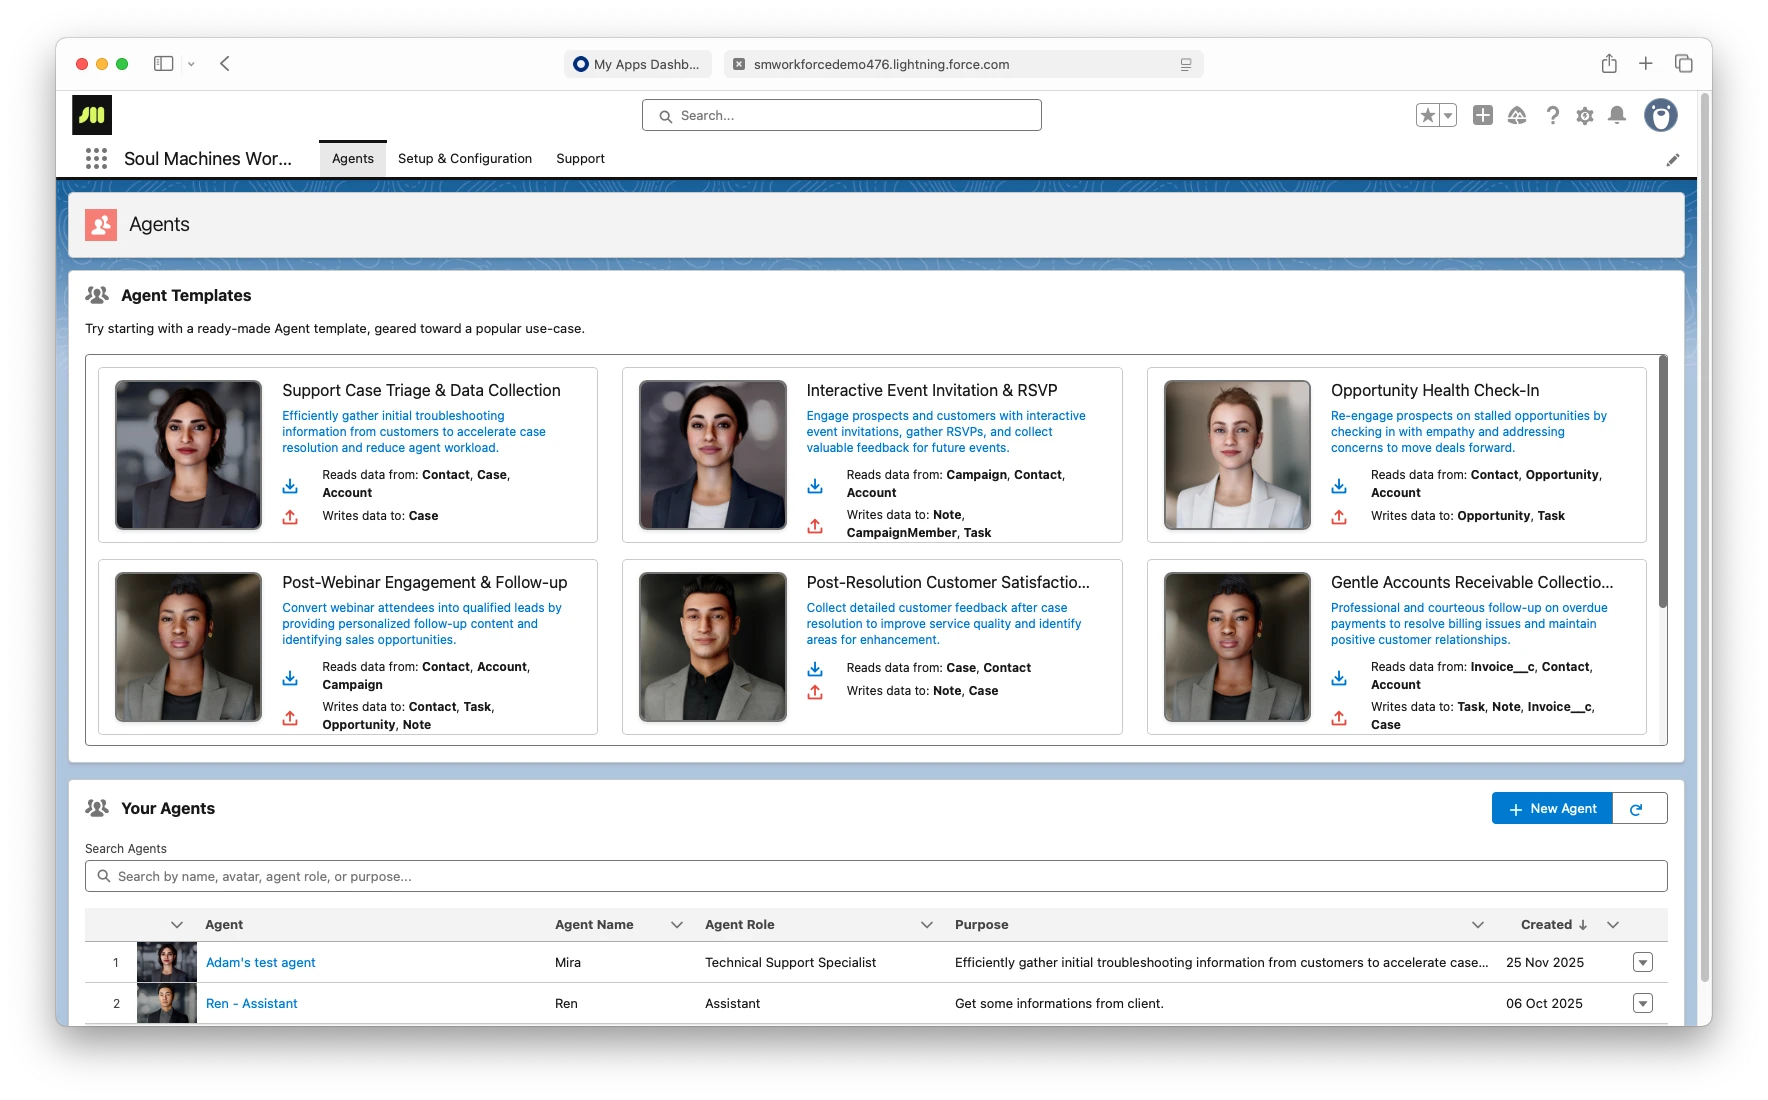Open the Support tab
The height and width of the screenshot is (1100, 1768).
[580, 159]
